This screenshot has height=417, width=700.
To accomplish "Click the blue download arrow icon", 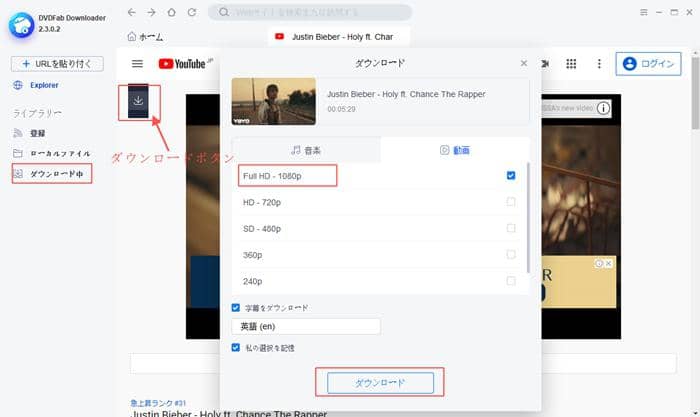I will (x=138, y=101).
